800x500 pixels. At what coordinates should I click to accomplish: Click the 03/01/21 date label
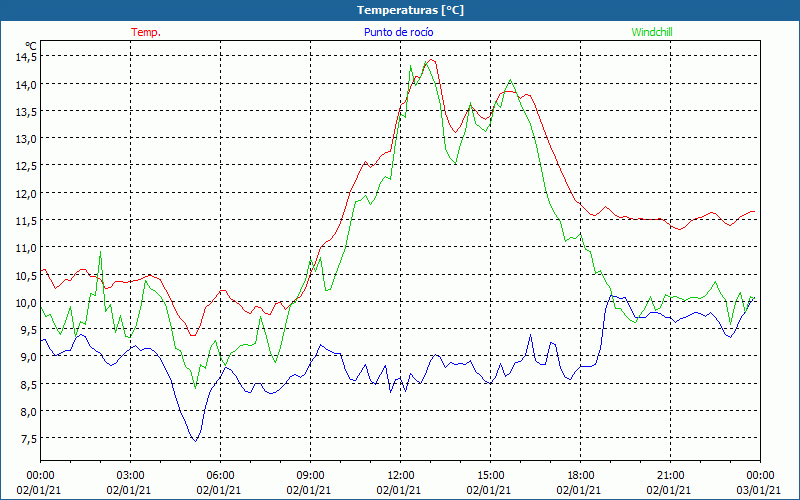759,490
